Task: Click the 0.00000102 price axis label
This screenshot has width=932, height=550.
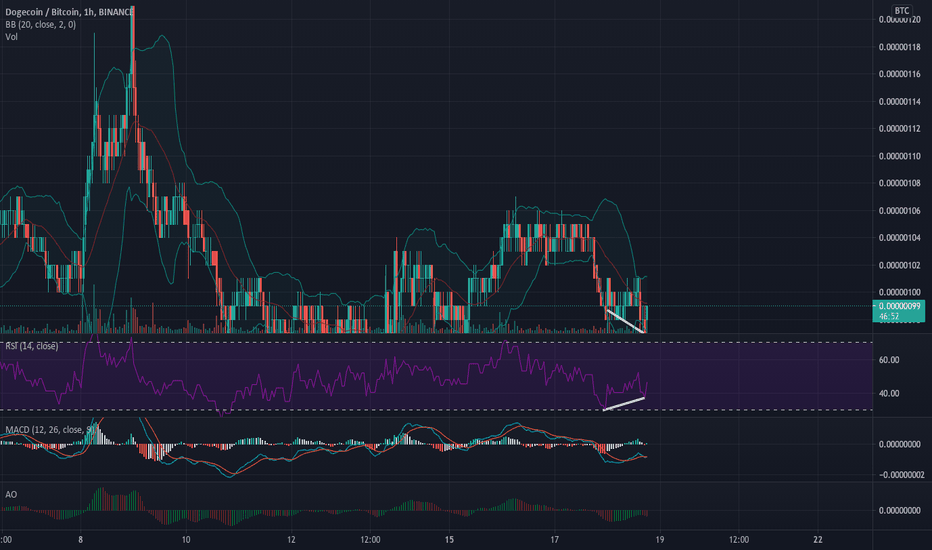Action: 899,265
